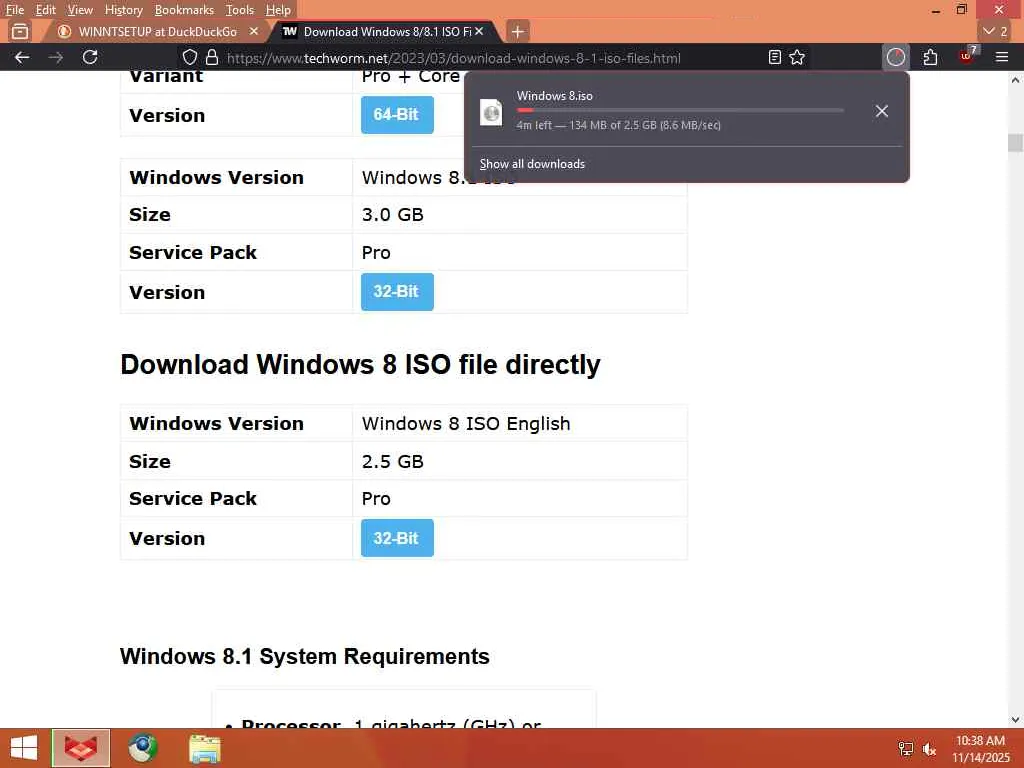The width and height of the screenshot is (1024, 768).
Task: Open the View menu
Action: click(x=80, y=10)
